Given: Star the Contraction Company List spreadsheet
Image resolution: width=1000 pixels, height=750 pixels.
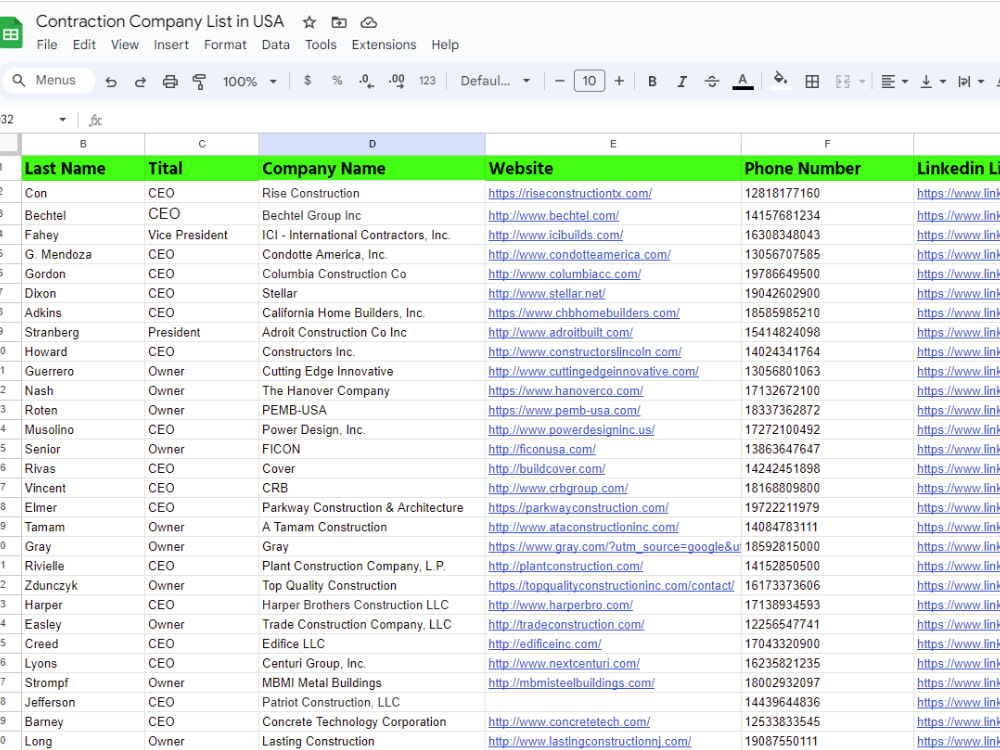Looking at the screenshot, I should [311, 21].
